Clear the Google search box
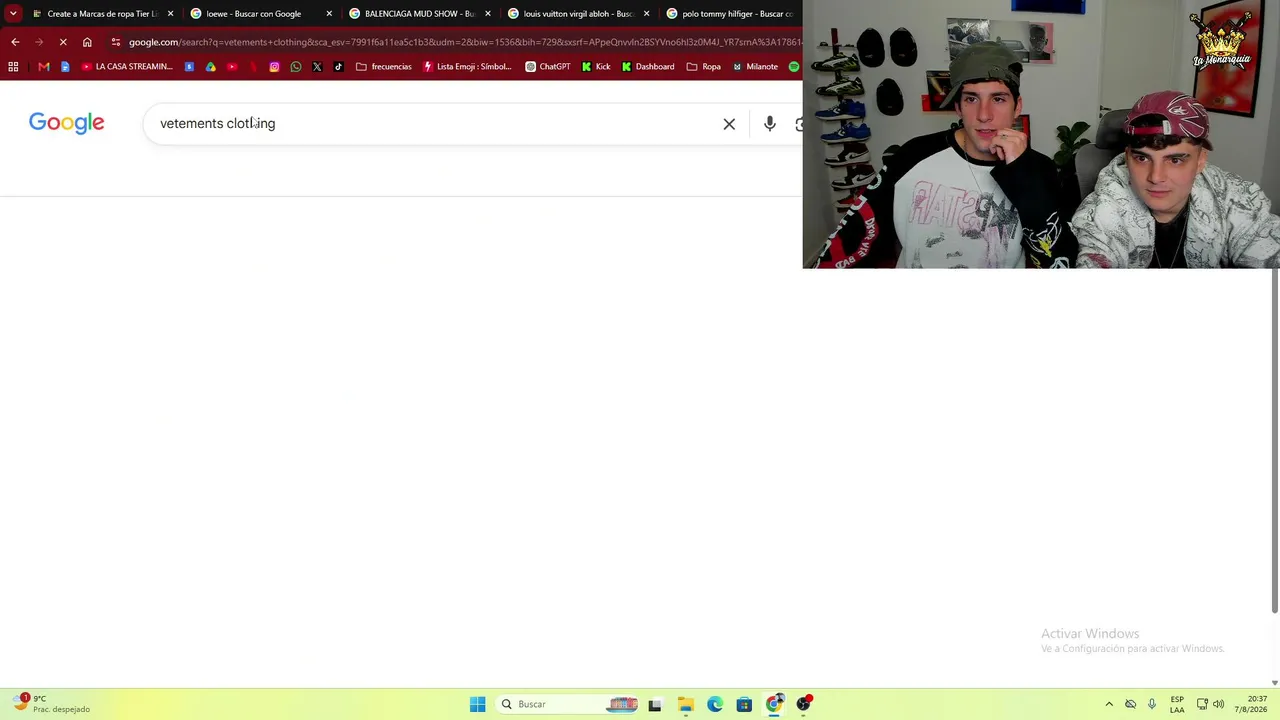 pyautogui.click(x=729, y=124)
